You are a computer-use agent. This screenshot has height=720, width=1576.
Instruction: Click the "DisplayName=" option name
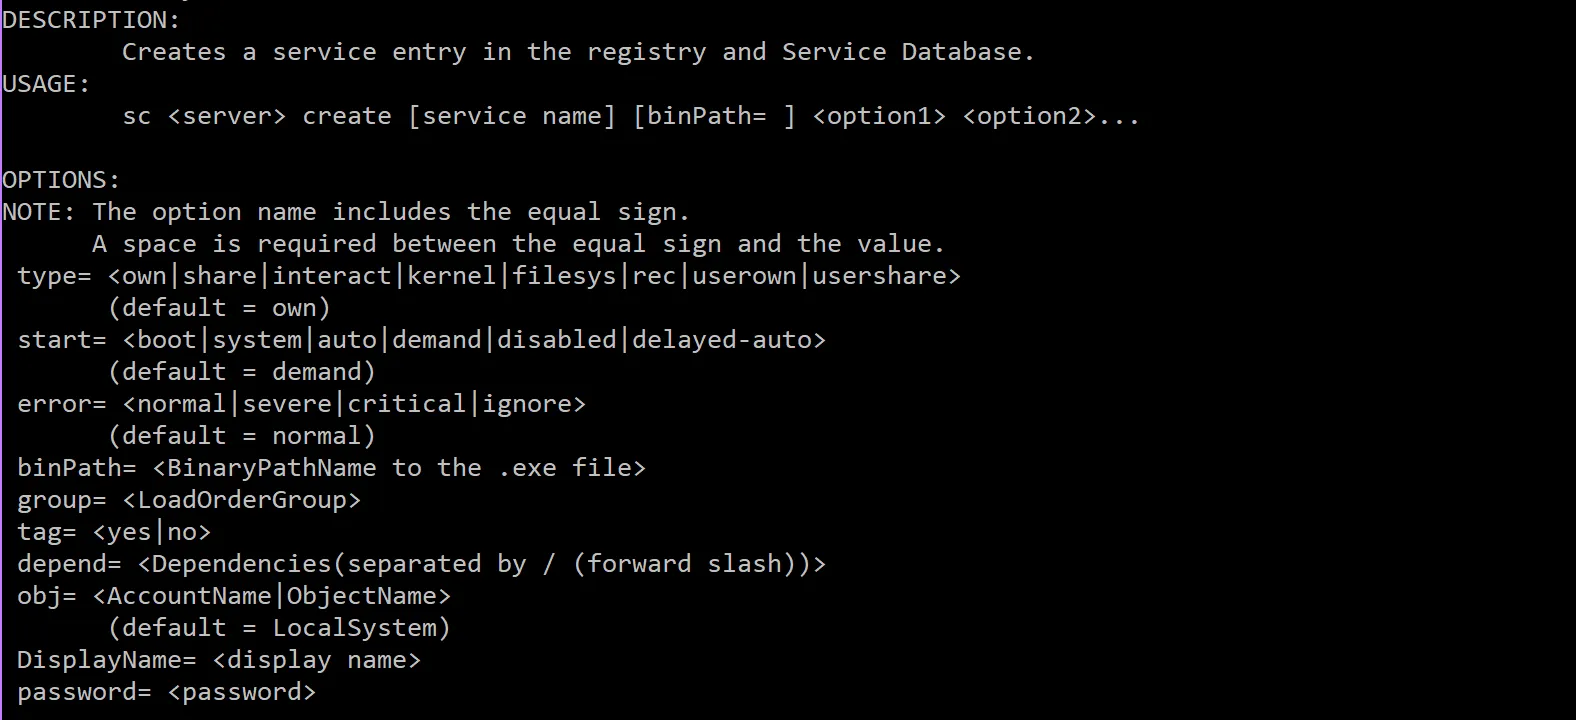tap(106, 660)
